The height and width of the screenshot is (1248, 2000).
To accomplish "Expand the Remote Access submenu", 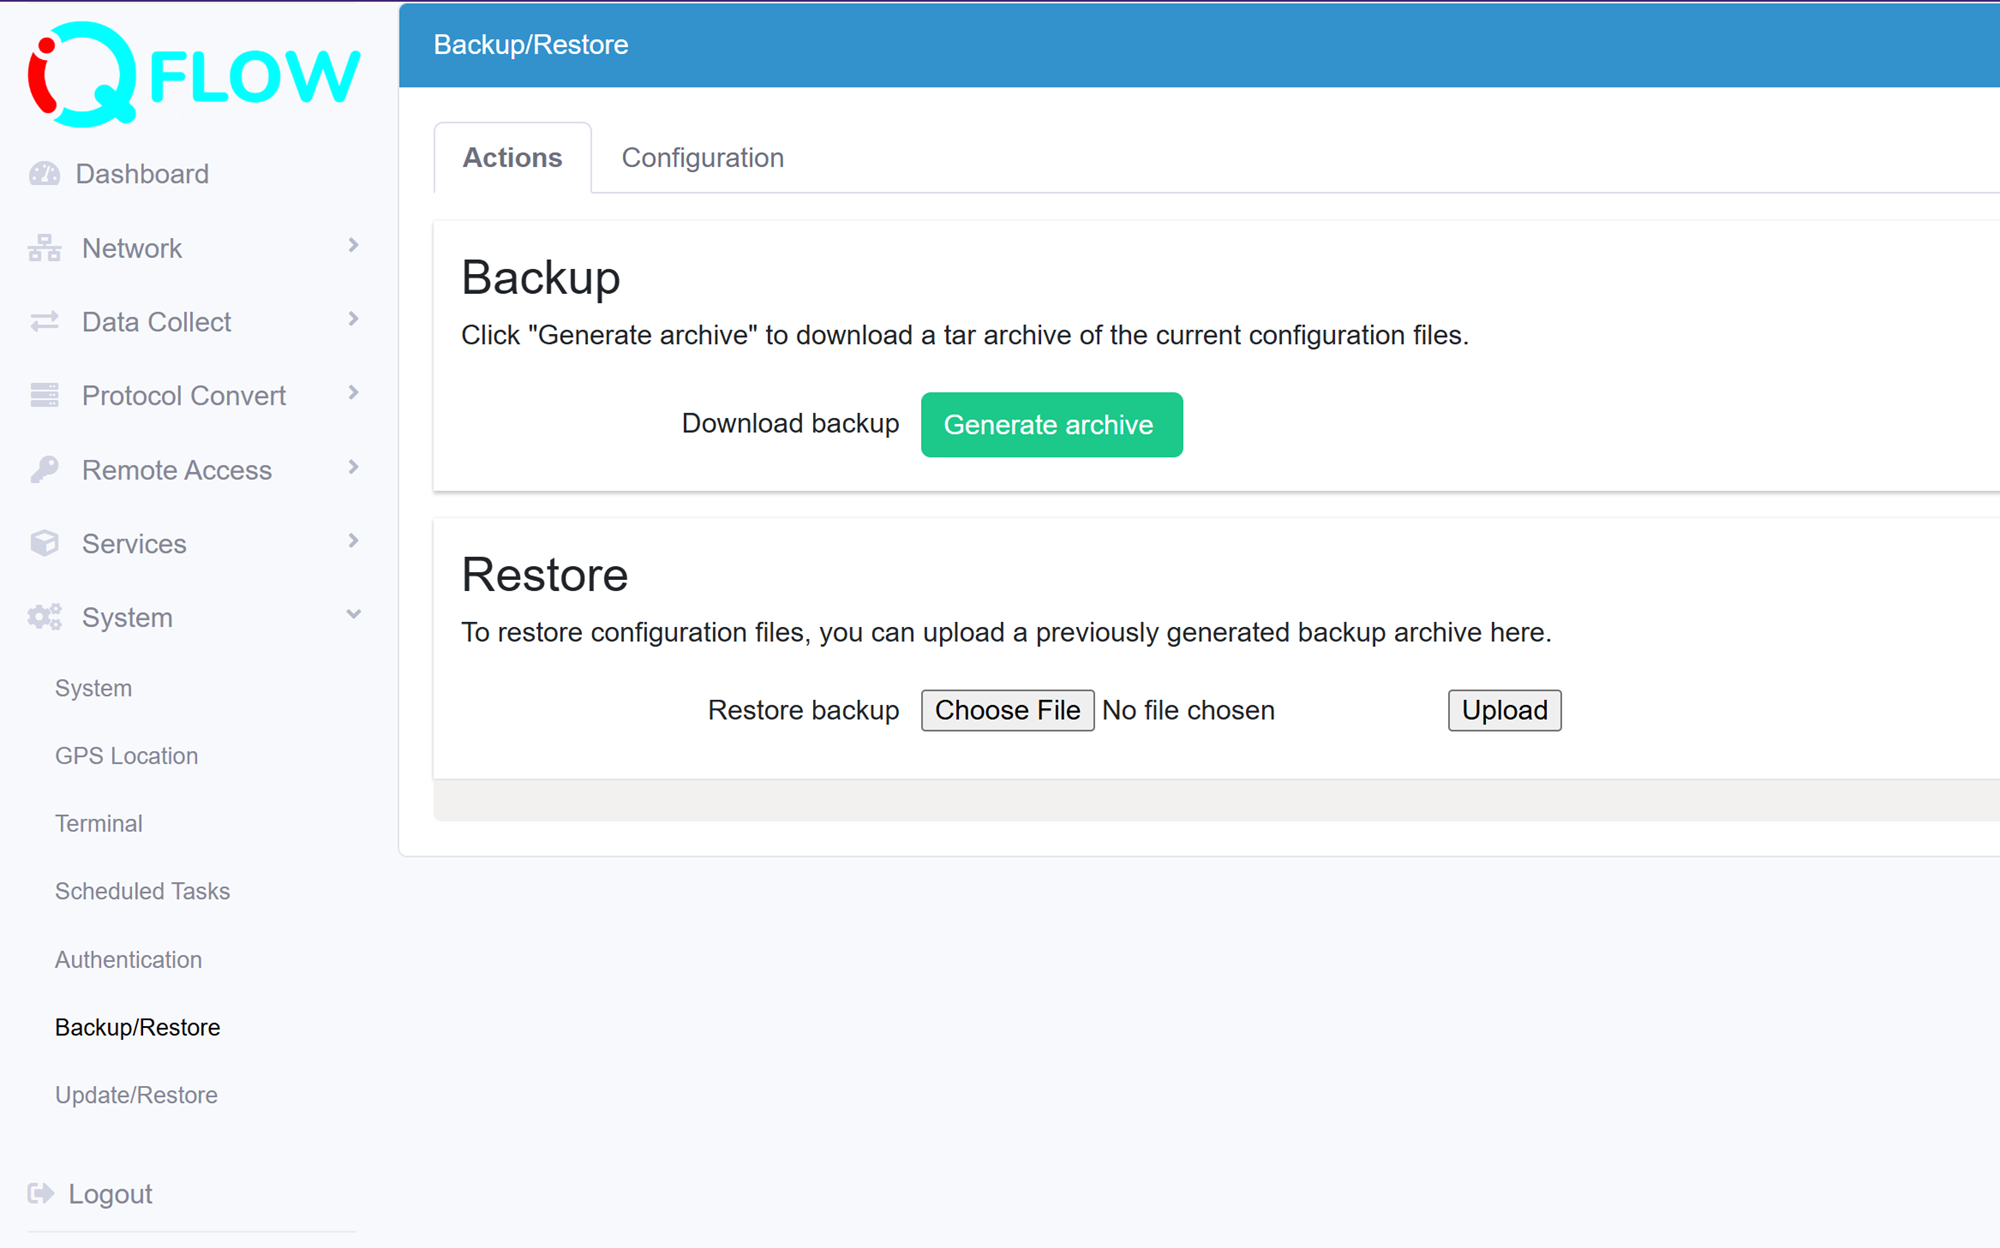I will click(352, 467).
